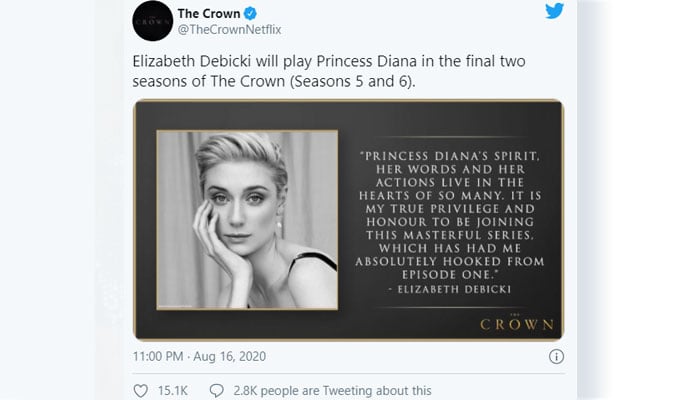Click the blue verified badge

(x=250, y=13)
